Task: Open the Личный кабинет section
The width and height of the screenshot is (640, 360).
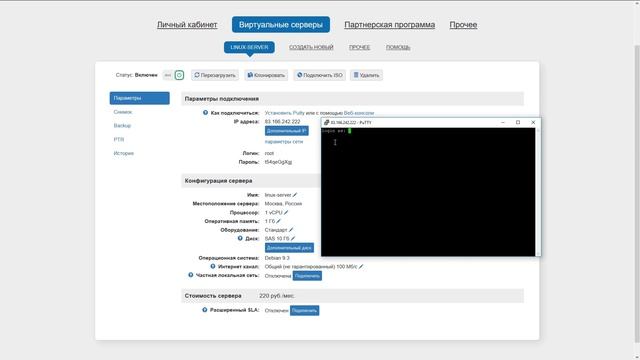Action: 187,25
